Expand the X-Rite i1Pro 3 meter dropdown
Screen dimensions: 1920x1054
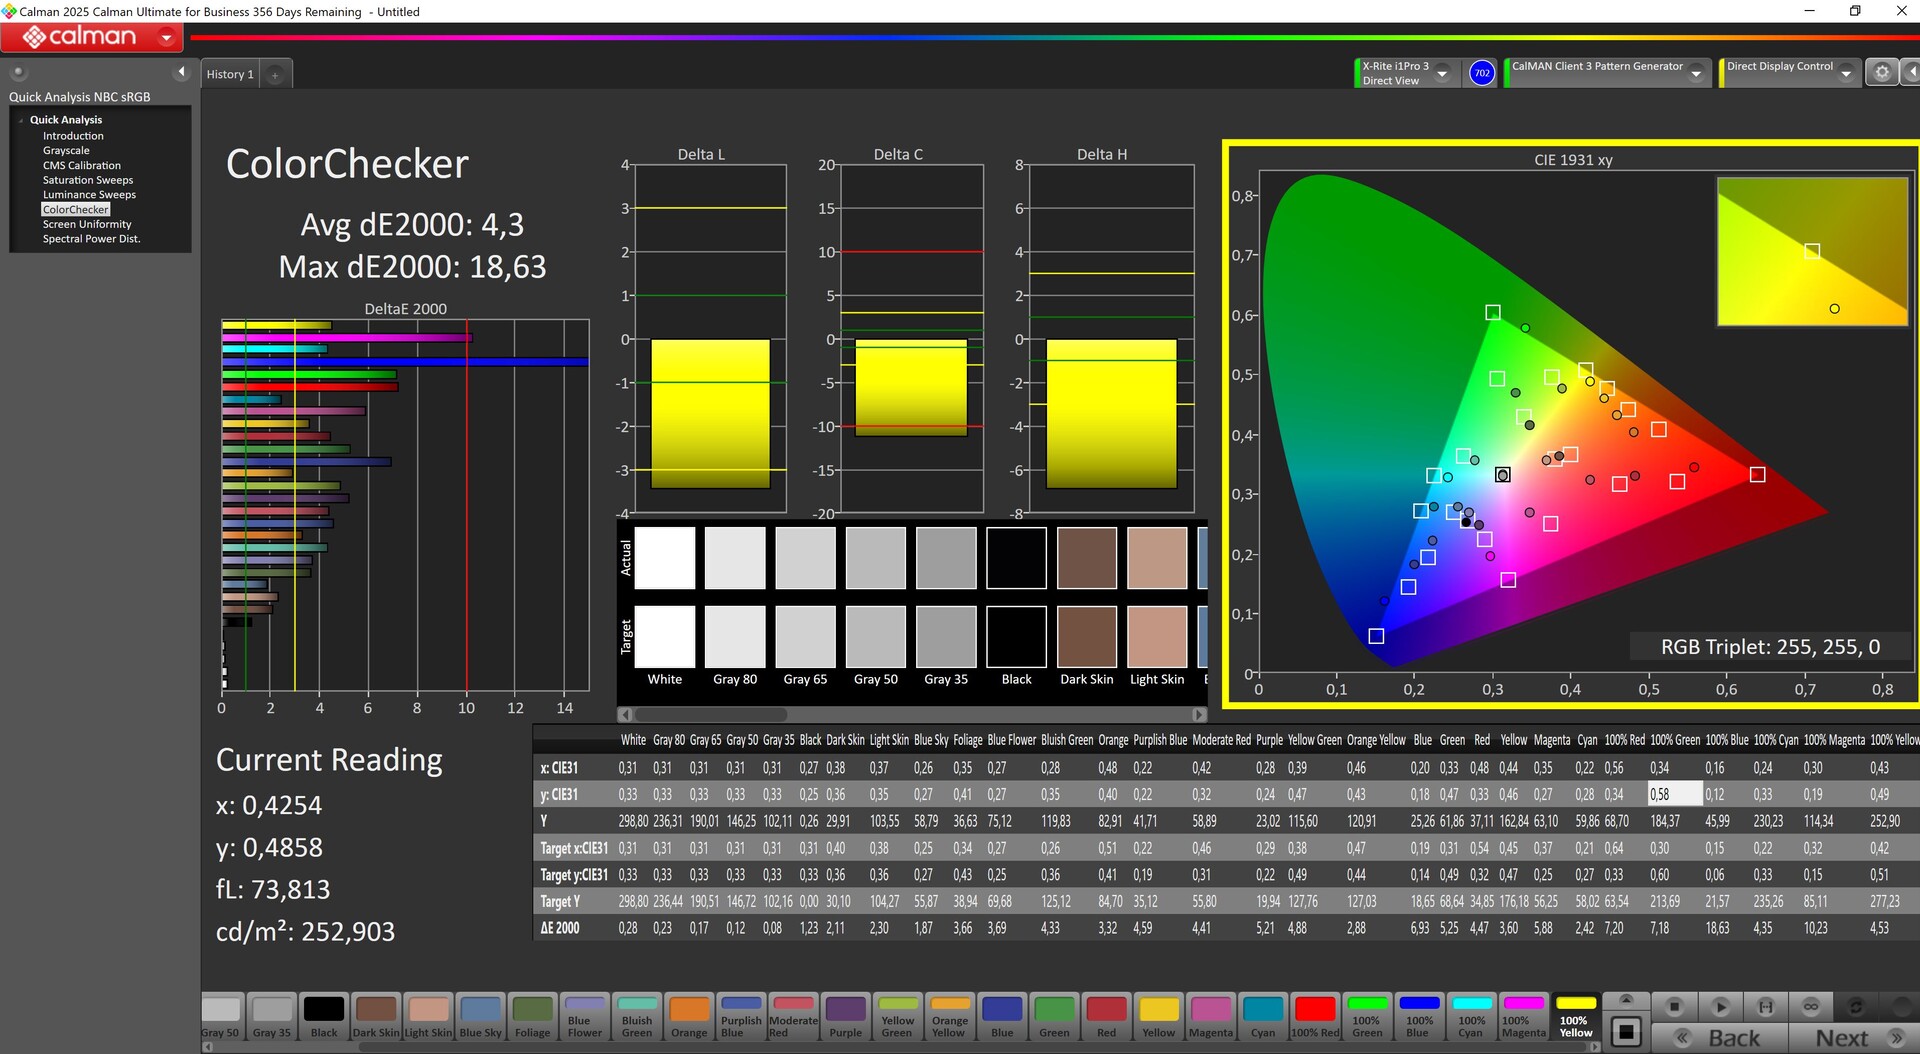click(x=1442, y=74)
